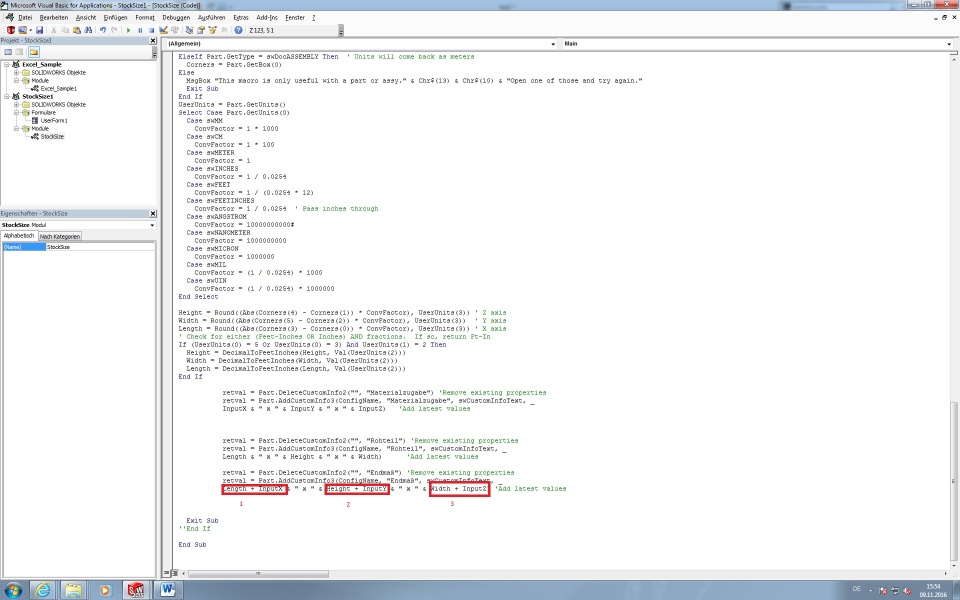Open the Extras menu
This screenshot has height=600, width=960.
(241, 18)
